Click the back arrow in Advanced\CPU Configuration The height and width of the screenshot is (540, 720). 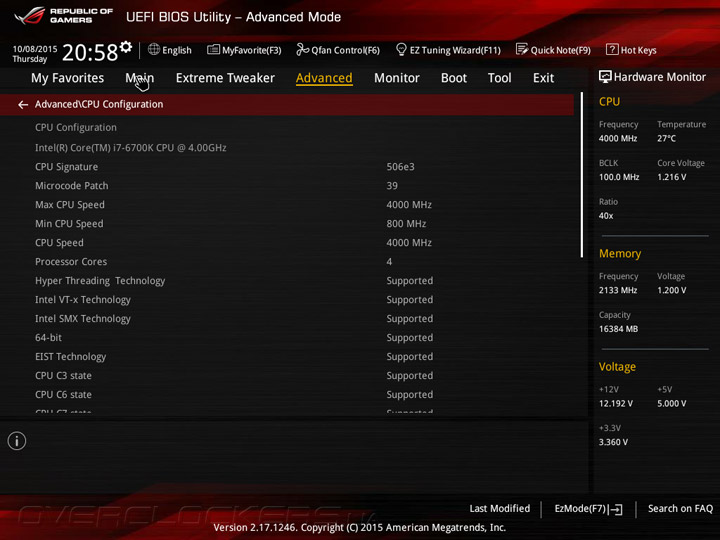[23, 105]
